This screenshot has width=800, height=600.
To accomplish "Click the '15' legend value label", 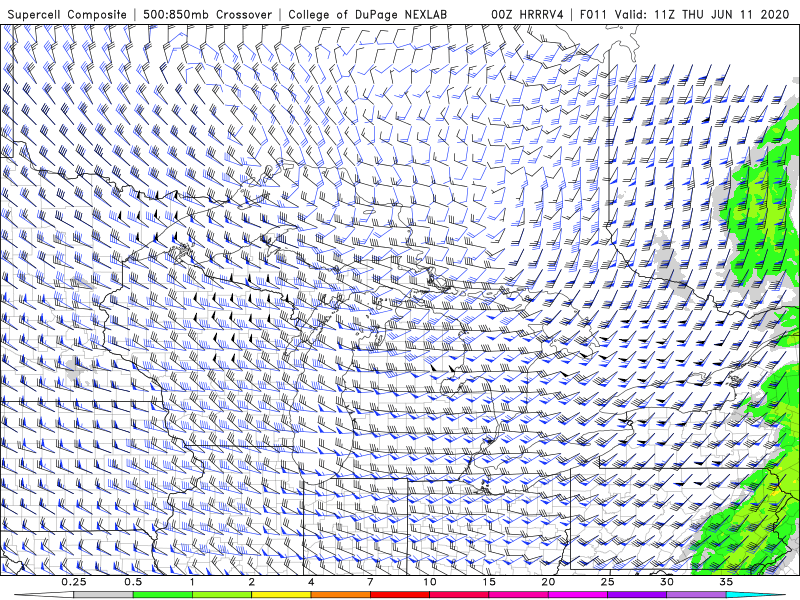I will [x=489, y=582].
